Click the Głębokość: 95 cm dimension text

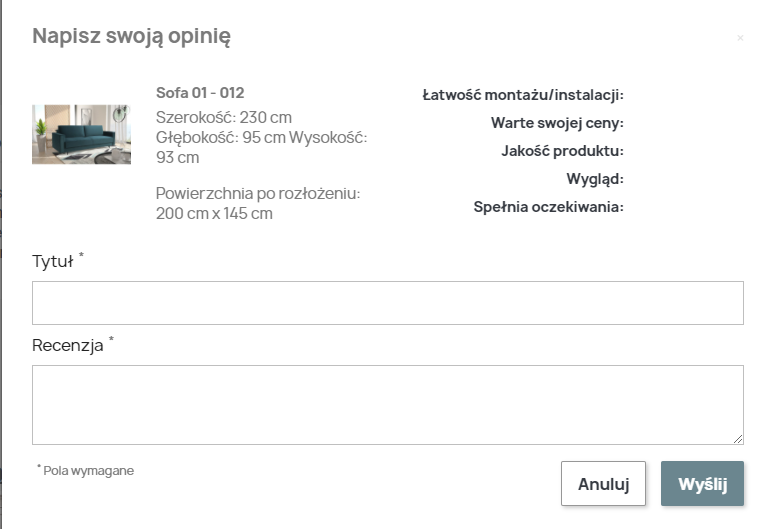(220, 137)
